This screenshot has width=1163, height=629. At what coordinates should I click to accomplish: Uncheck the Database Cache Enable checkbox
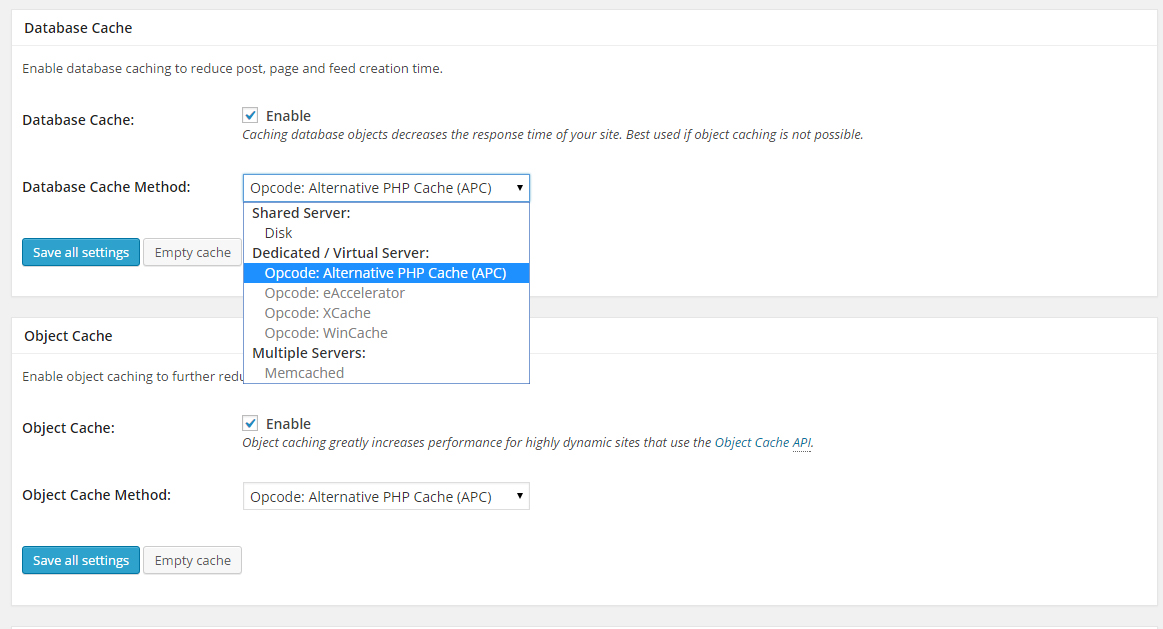(250, 116)
